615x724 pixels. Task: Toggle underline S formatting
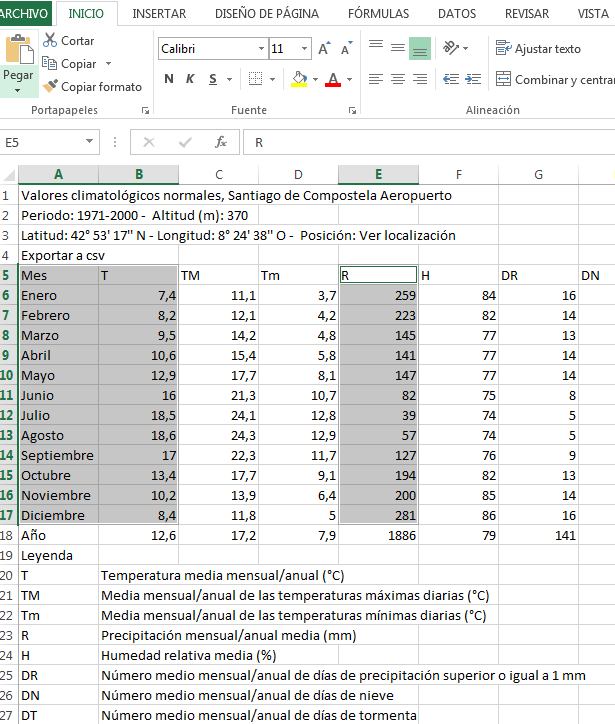(212, 79)
